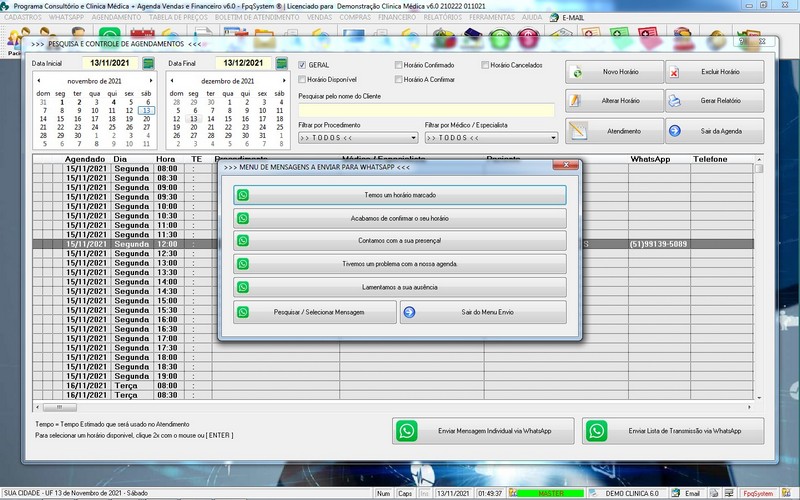Send 'Tivemos um problema com a nossa agenda' message

pos(399,264)
